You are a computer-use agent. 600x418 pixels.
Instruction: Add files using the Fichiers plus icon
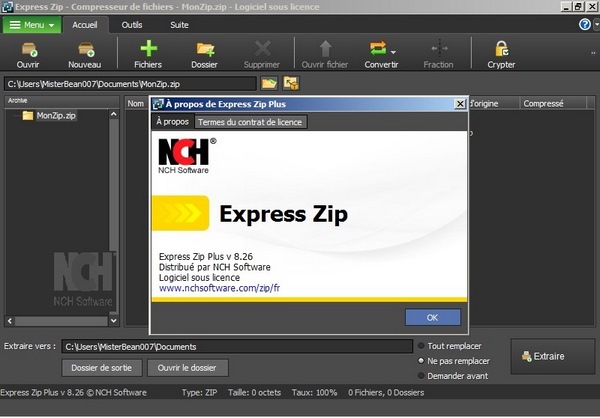(x=148, y=49)
